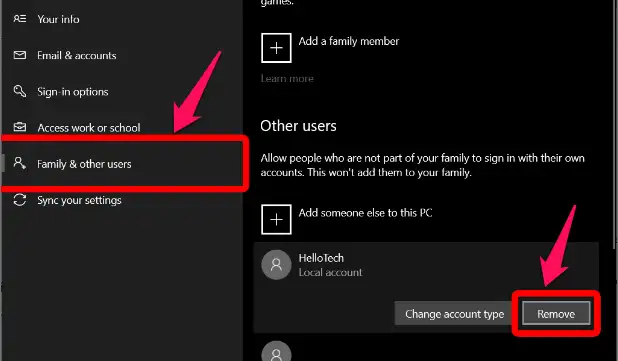Viewport: 618px width, 361px height.
Task: Open the Learn more link
Action: click(287, 78)
